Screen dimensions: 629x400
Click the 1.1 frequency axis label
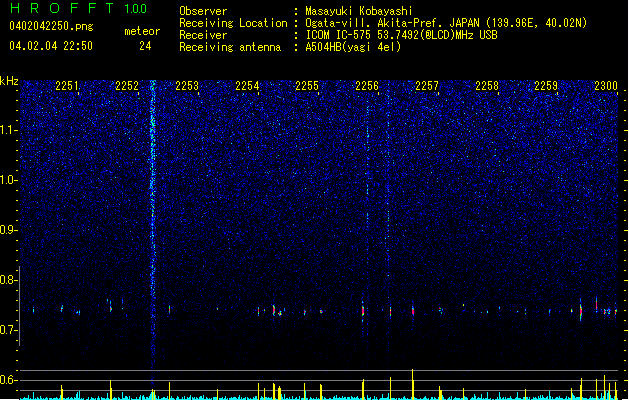tap(8, 130)
